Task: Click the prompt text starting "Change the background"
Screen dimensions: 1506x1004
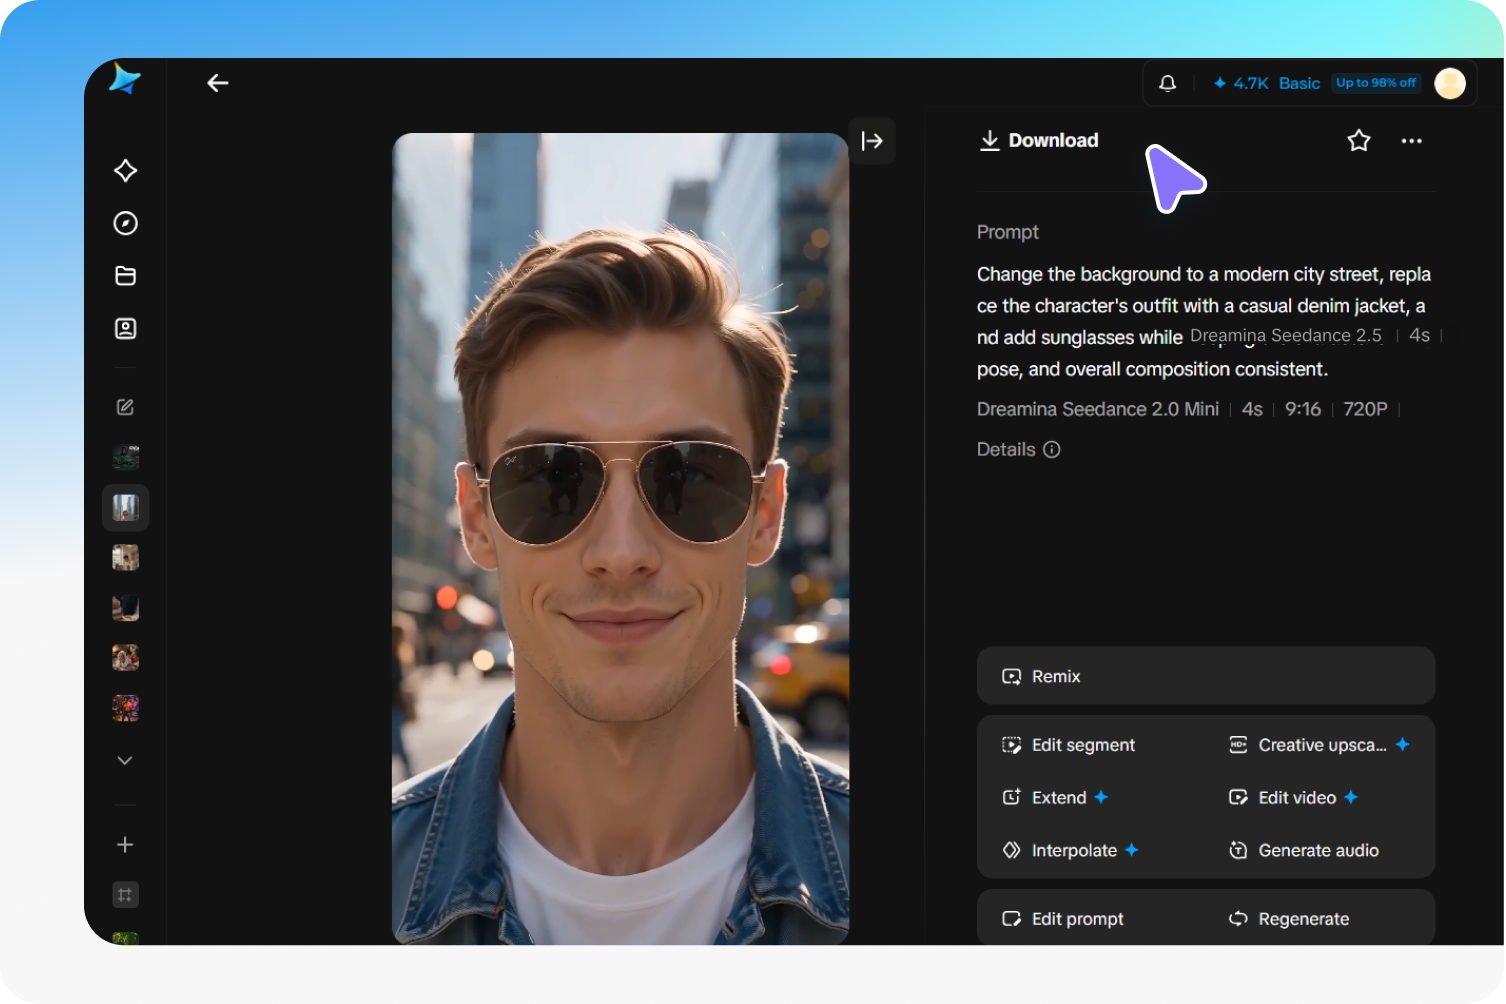Action: pyautogui.click(x=1204, y=322)
